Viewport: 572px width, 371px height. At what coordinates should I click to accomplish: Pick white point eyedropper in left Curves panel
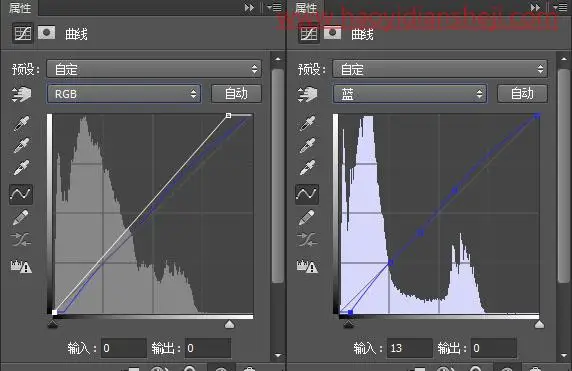tap(21, 167)
